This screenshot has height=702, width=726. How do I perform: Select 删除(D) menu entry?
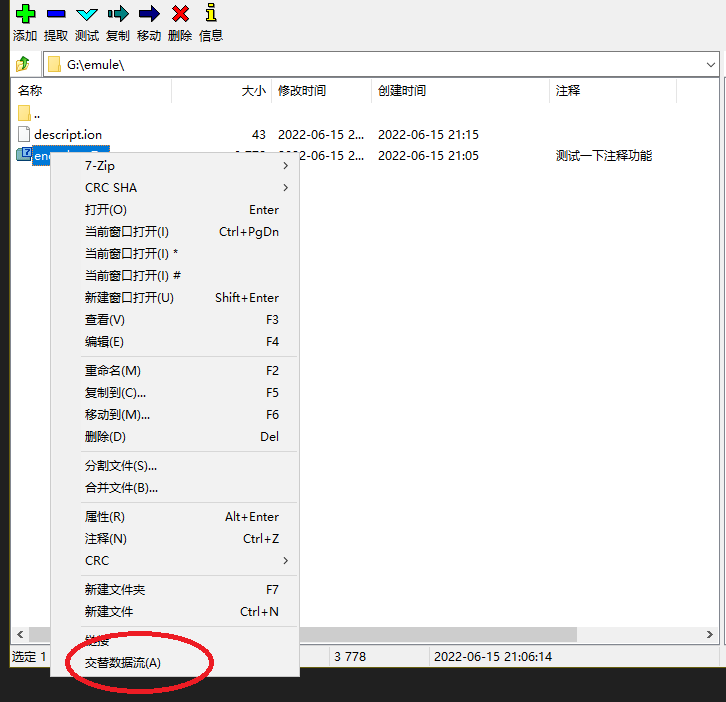[x=175, y=437]
